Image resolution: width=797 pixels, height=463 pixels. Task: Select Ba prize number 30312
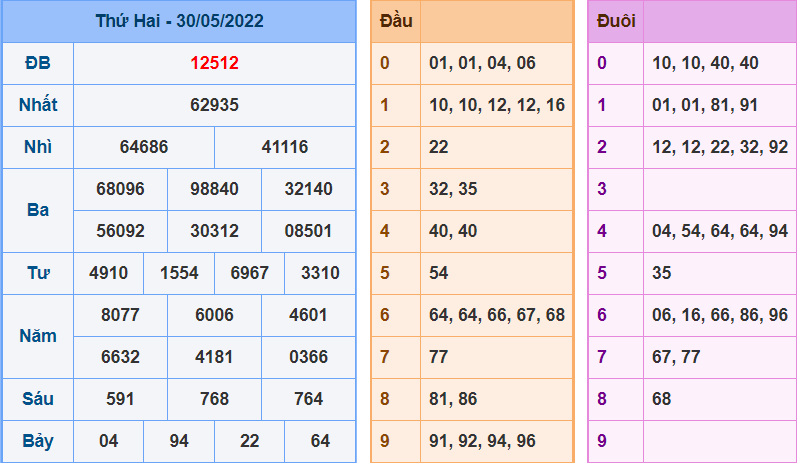[x=214, y=231]
